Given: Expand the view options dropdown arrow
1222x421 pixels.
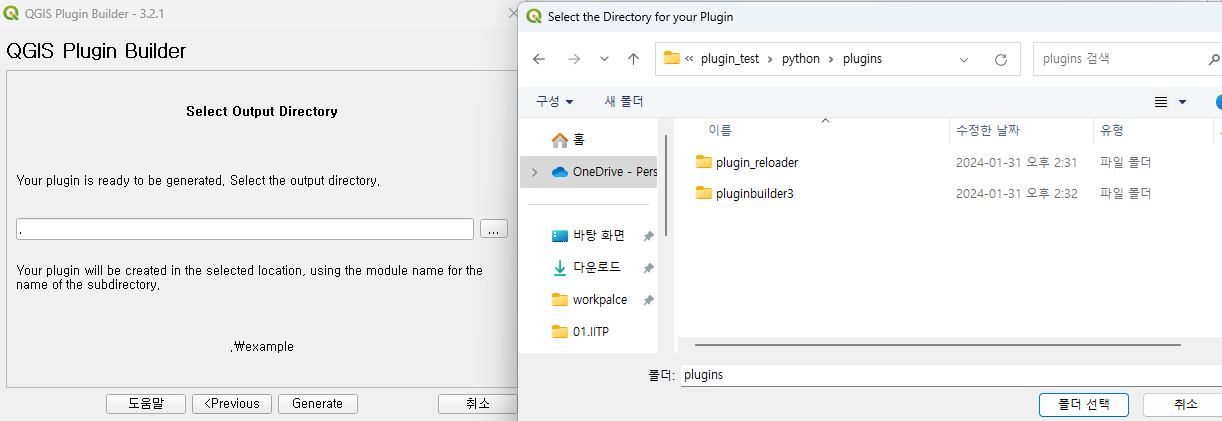Looking at the screenshot, I should [x=1182, y=102].
